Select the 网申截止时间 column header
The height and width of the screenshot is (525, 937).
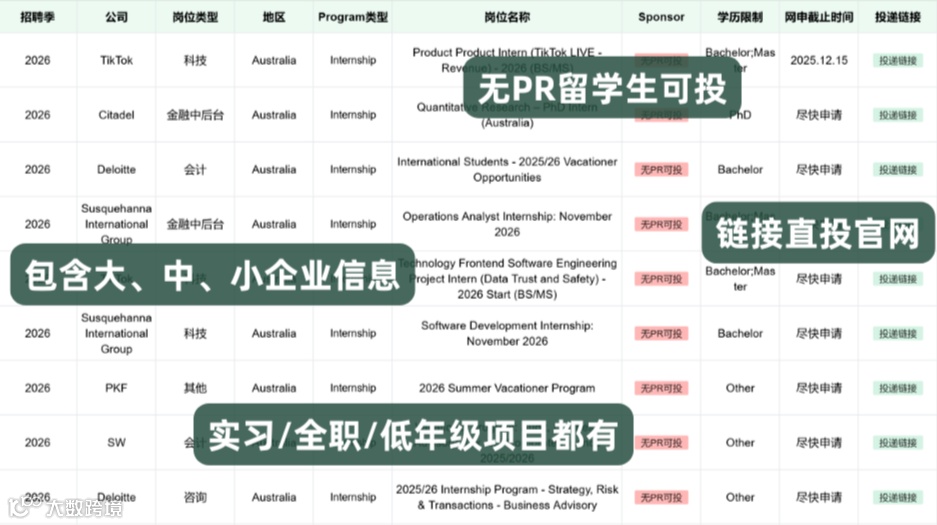(819, 17)
